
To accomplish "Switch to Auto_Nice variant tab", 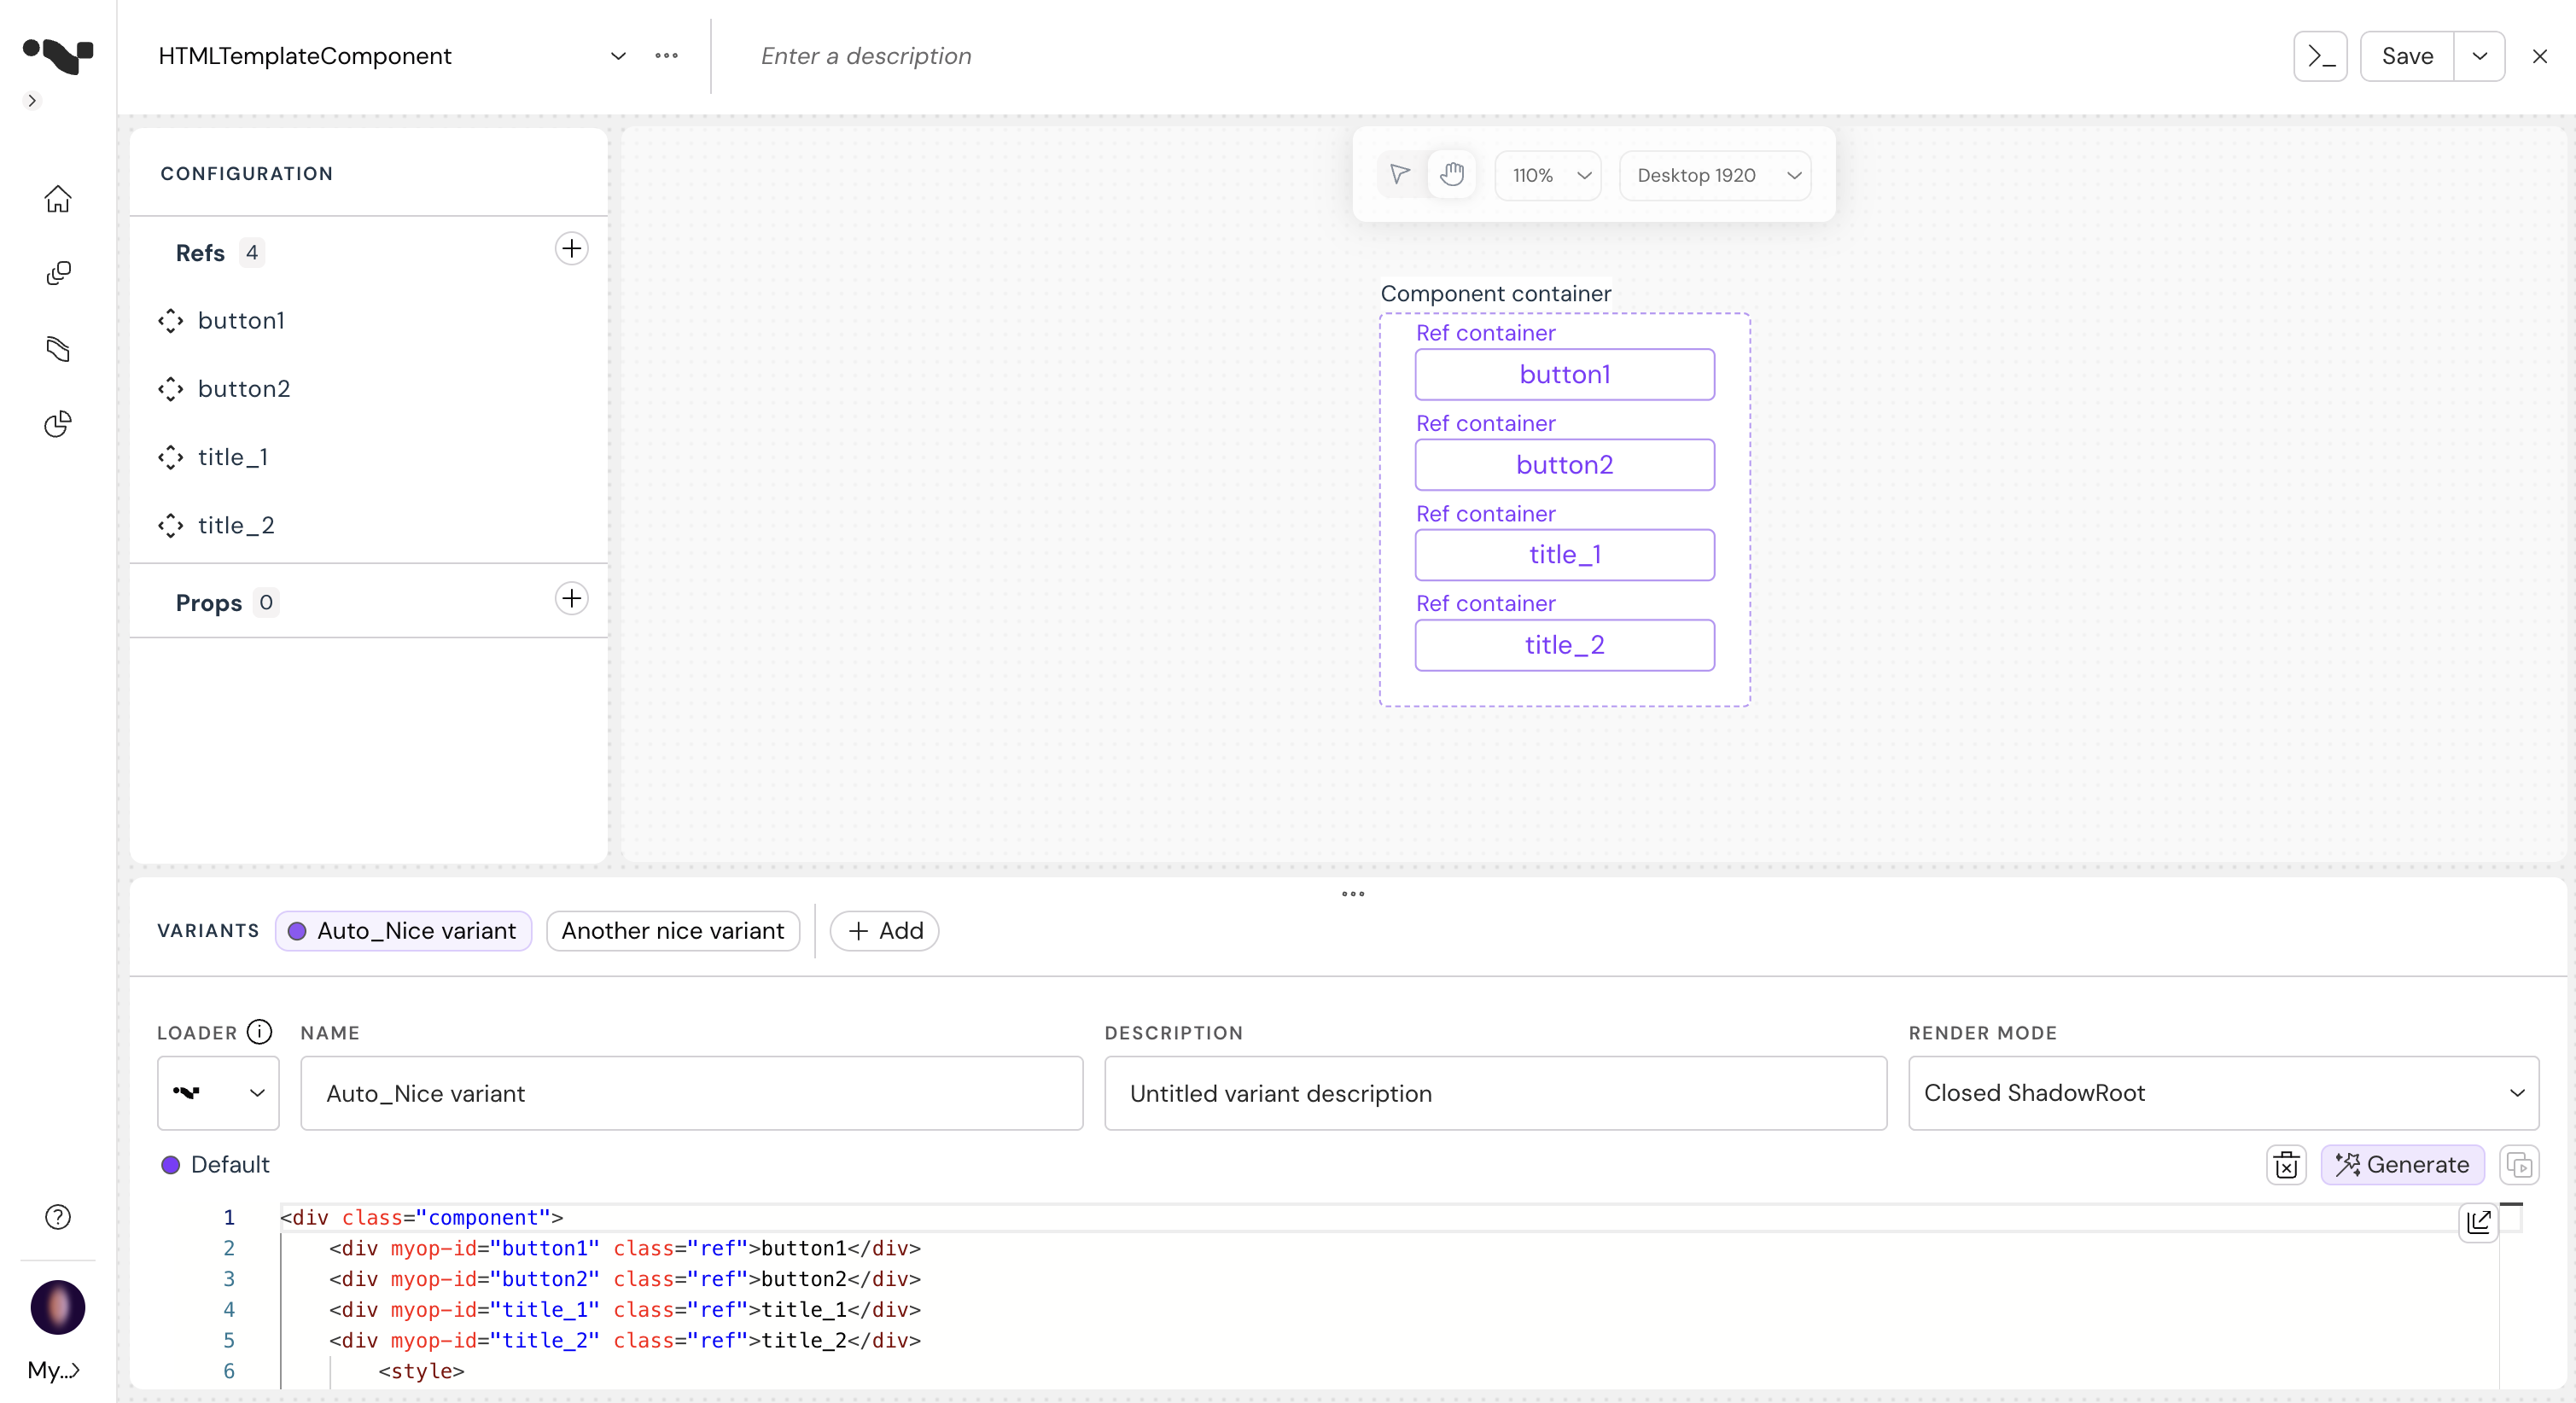I will click(403, 931).
